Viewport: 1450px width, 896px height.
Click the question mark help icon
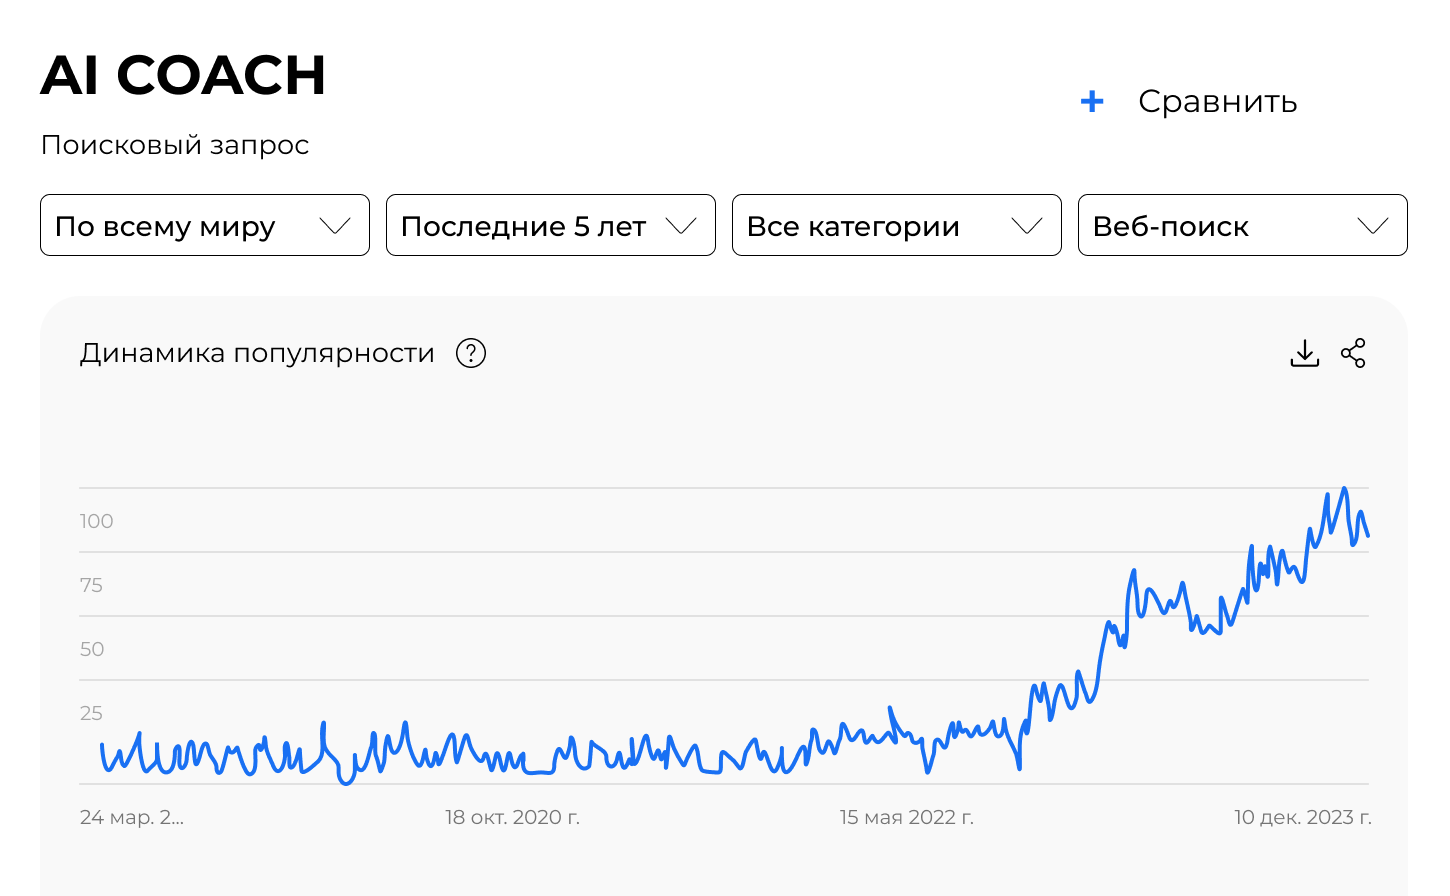click(x=471, y=353)
